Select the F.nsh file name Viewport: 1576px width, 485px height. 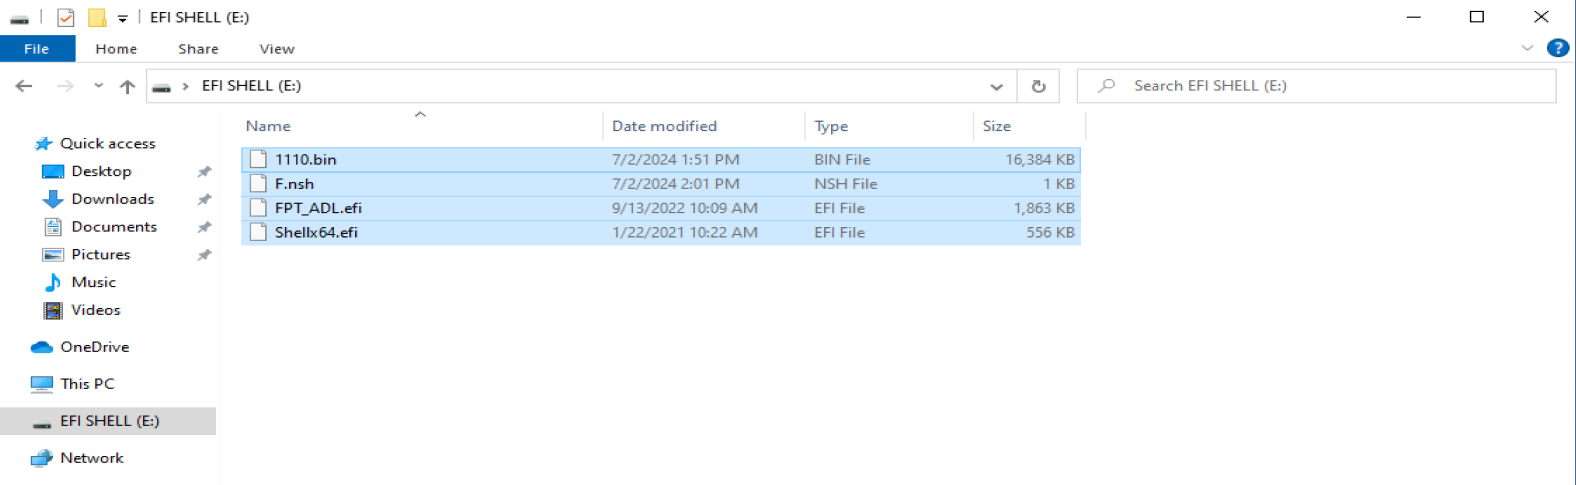pyautogui.click(x=294, y=184)
